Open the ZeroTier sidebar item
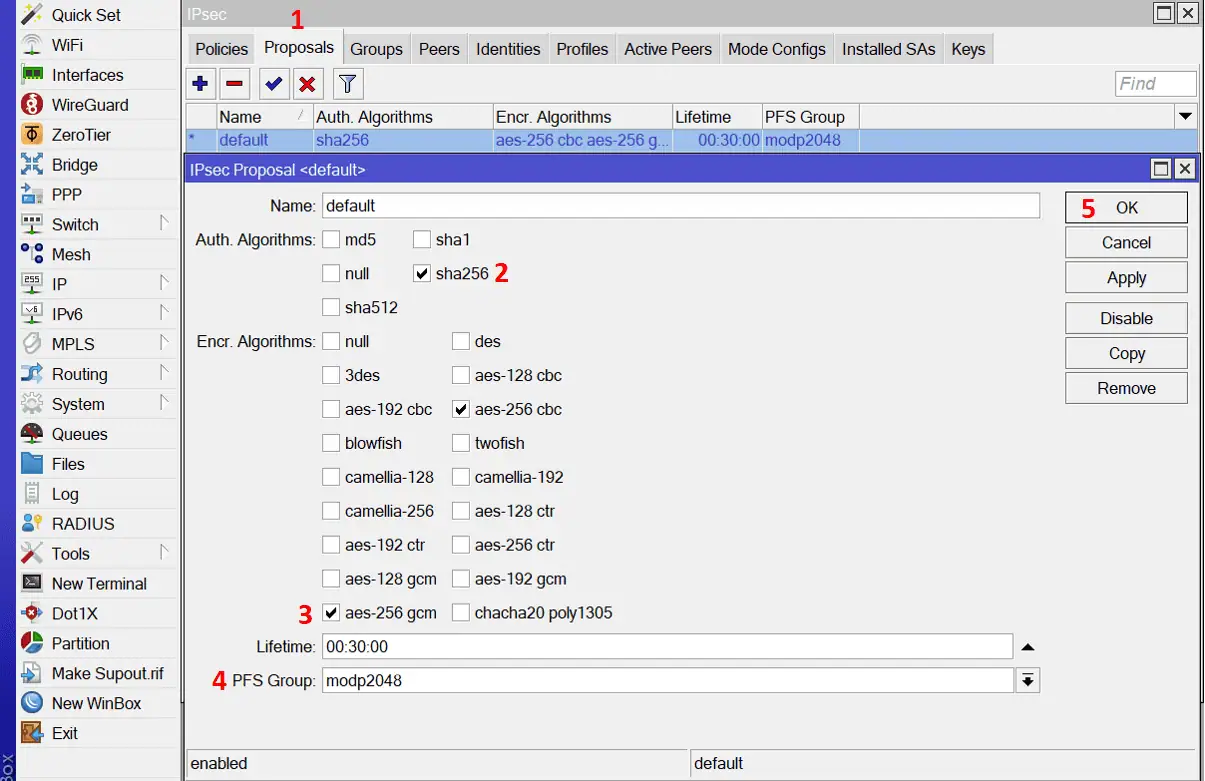The height and width of the screenshot is (781, 1205). pos(81,135)
